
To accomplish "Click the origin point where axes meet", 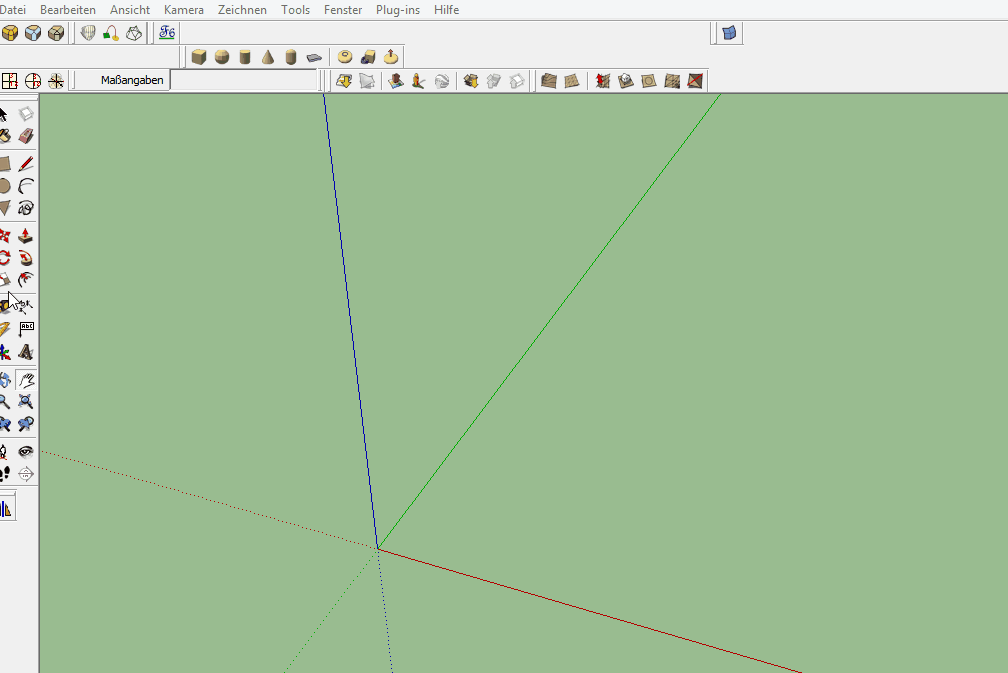I will click(x=378, y=548).
